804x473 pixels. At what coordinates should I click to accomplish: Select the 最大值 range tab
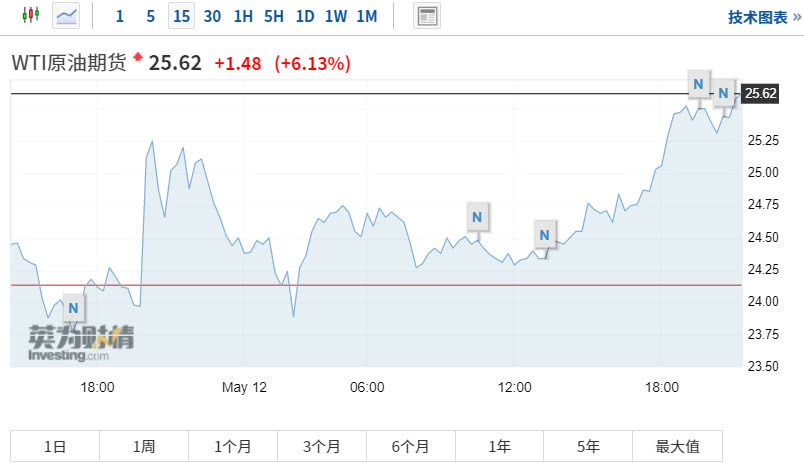tap(676, 447)
